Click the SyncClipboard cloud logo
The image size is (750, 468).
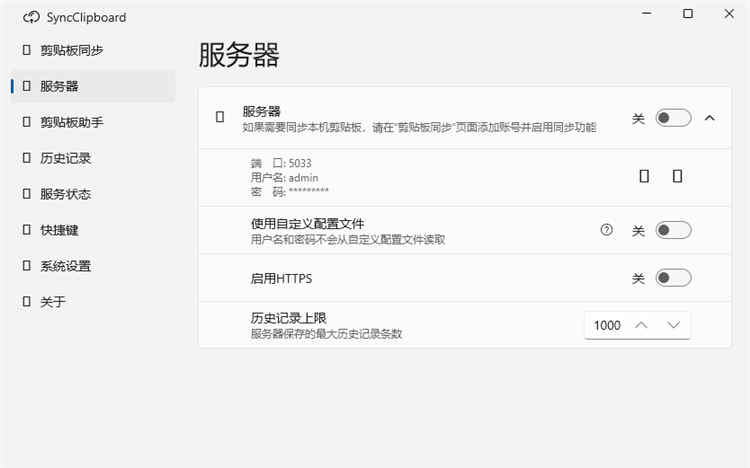click(32, 18)
